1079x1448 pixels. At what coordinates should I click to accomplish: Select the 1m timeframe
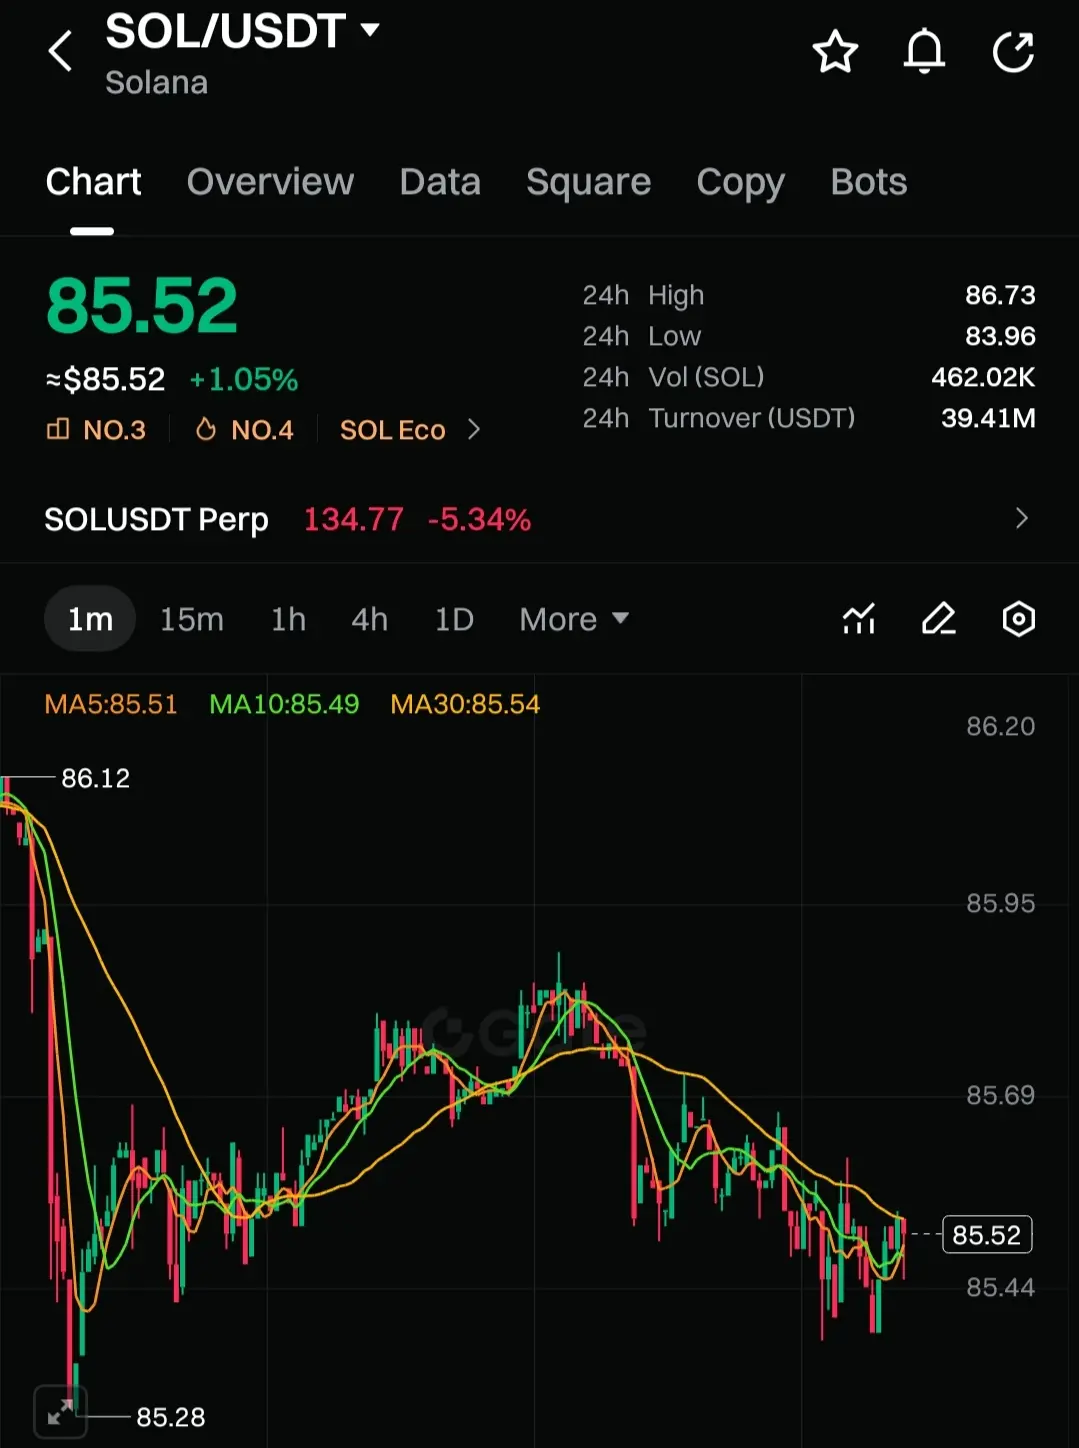(90, 619)
